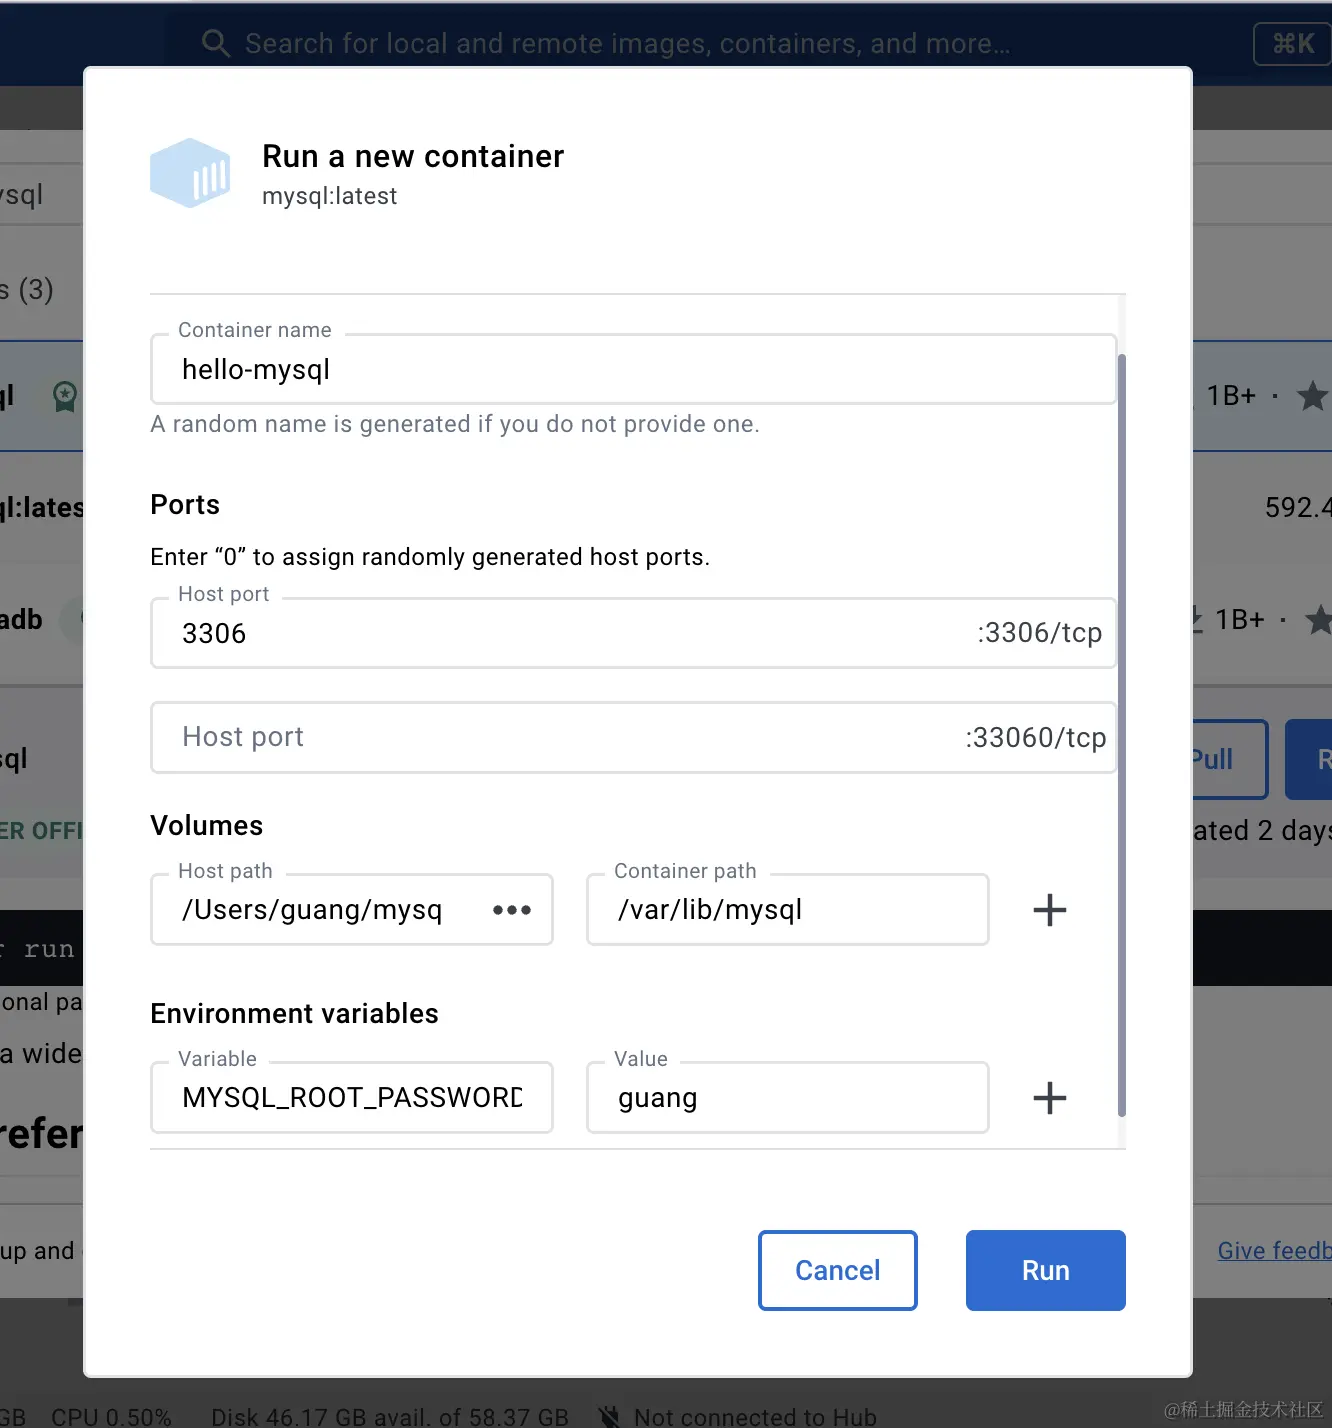Focus the Host port field for 3306/tcp
Screen dimensions: 1332x1428
click(x=633, y=633)
